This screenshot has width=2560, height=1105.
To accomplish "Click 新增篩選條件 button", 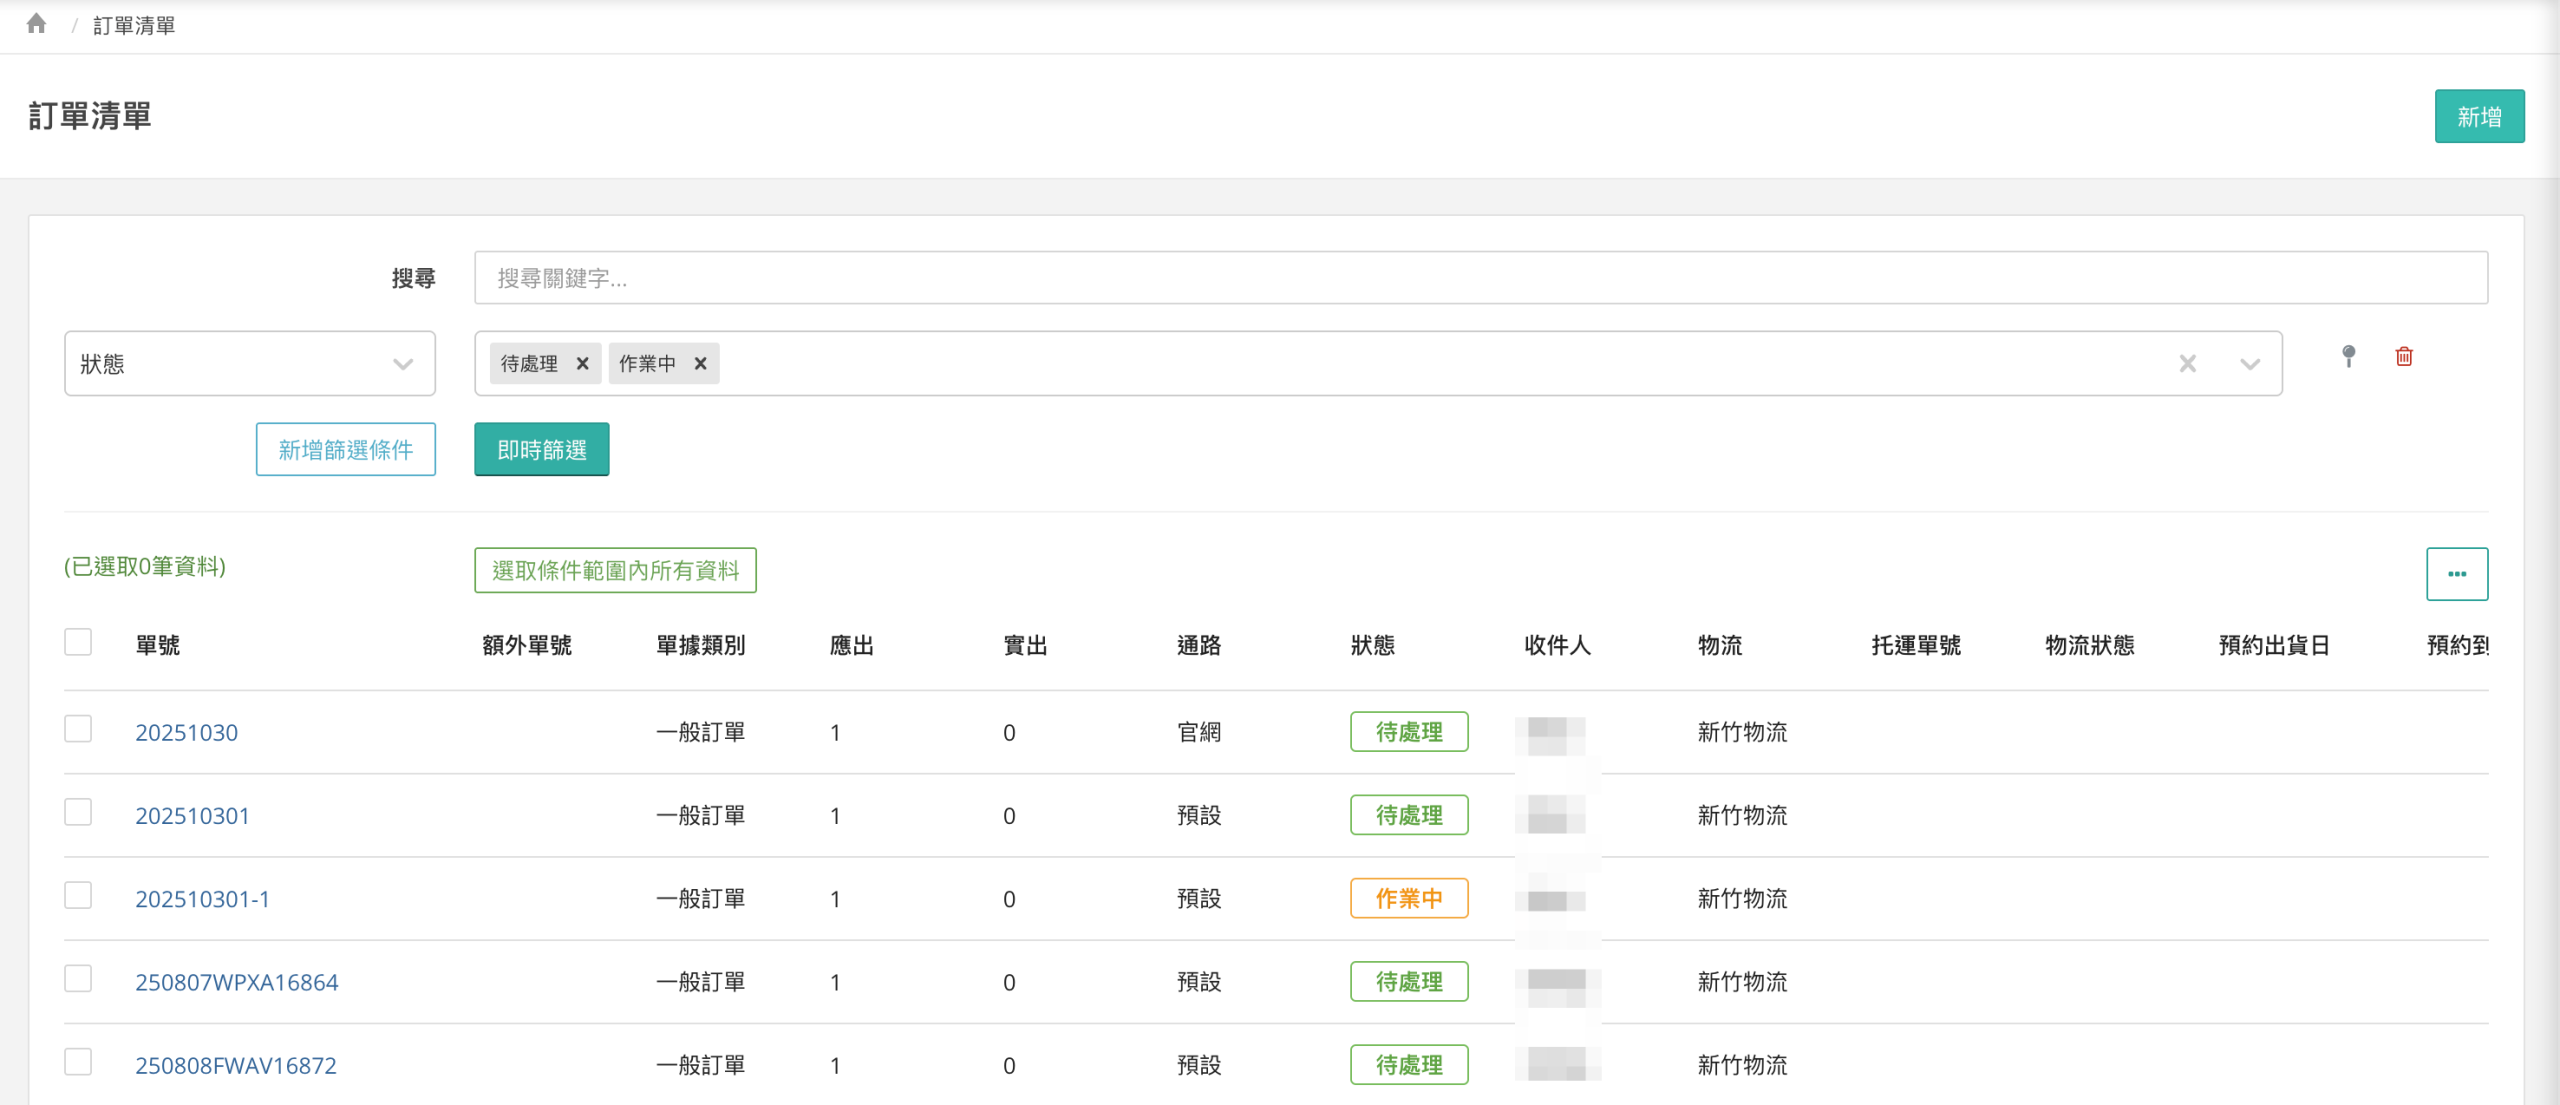I will click(x=345, y=450).
